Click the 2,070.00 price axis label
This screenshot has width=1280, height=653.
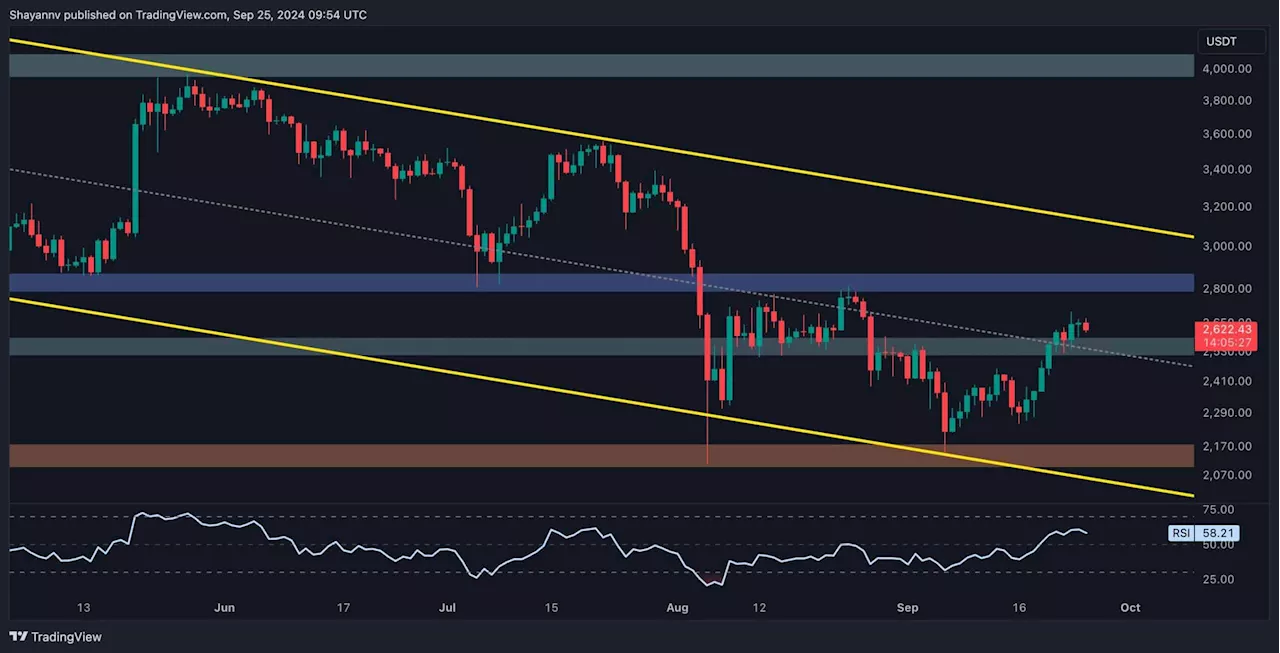point(1228,475)
